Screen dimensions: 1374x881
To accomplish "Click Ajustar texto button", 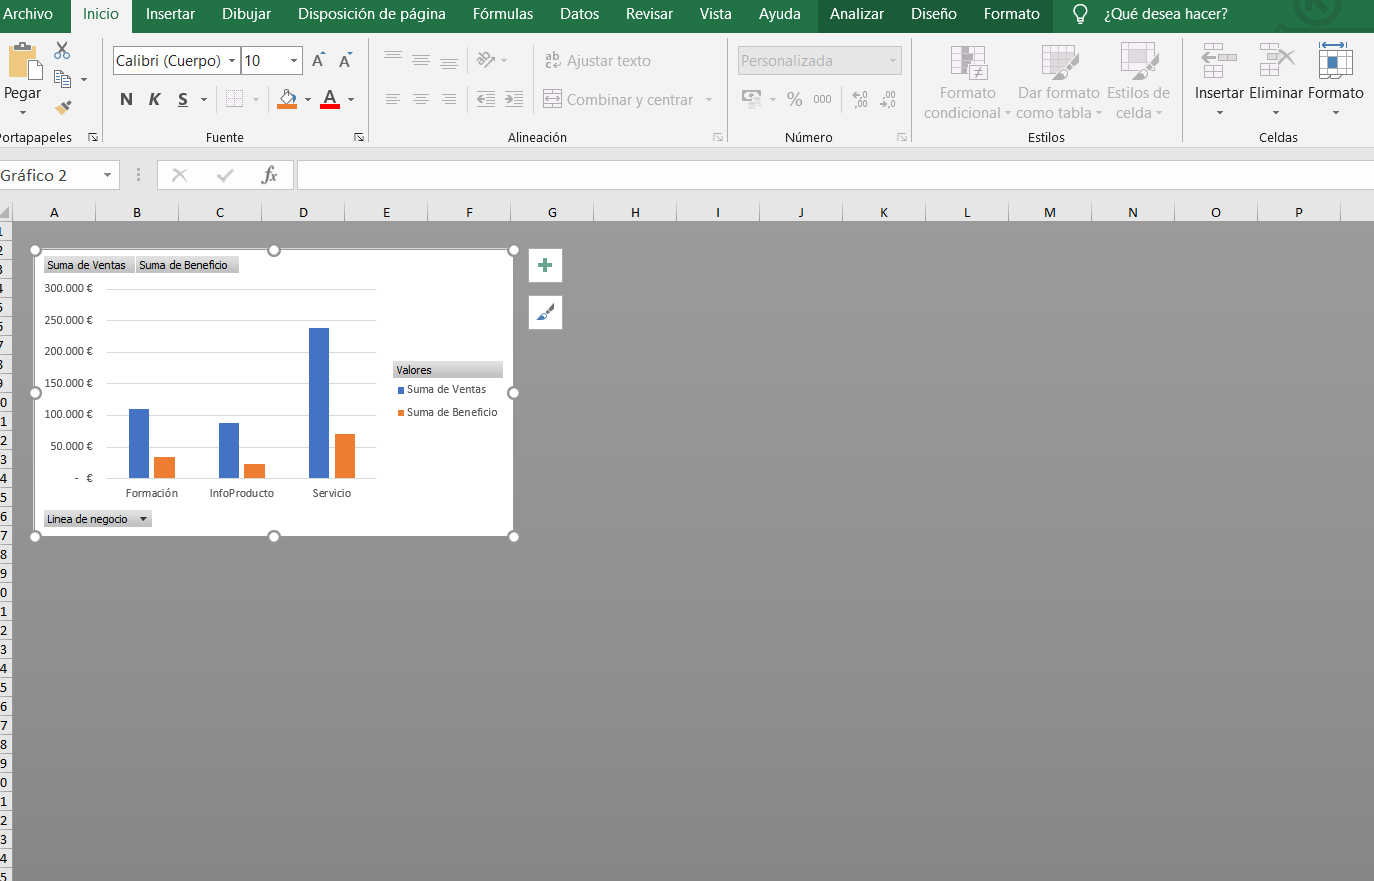I will 598,61.
